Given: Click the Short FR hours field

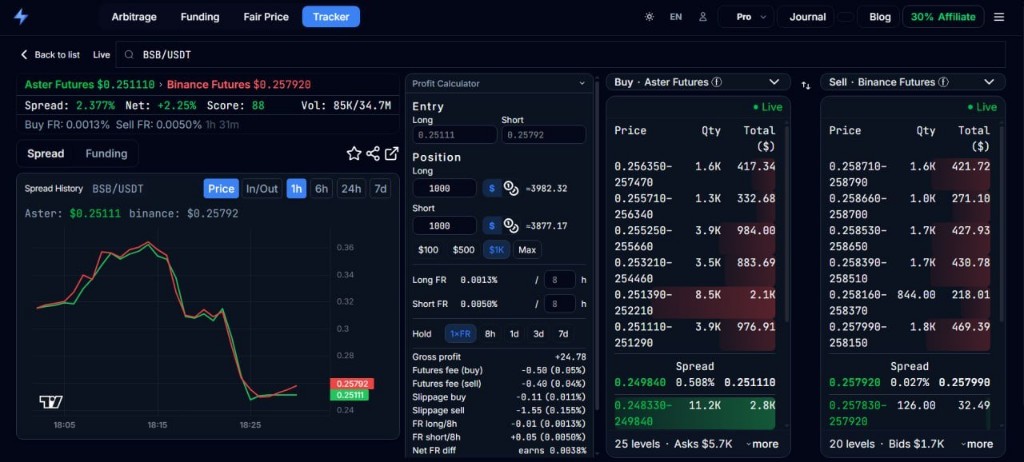Looking at the screenshot, I should click(560, 304).
